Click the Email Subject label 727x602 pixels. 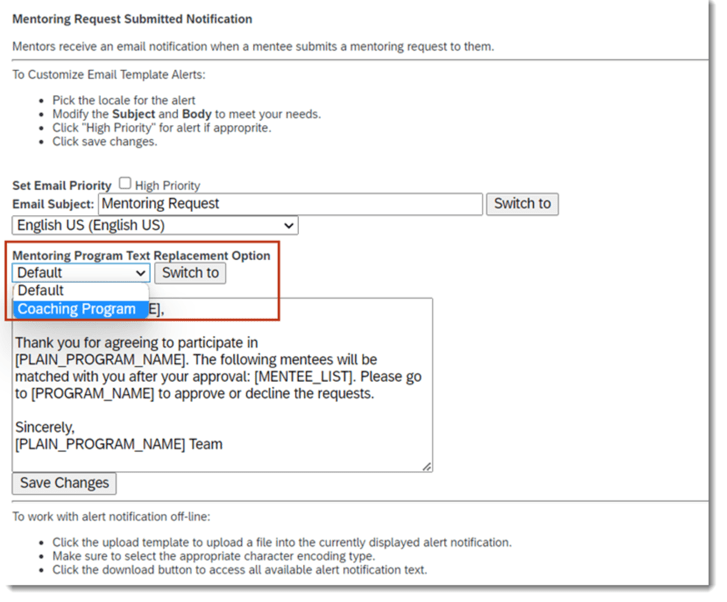[x=52, y=204]
